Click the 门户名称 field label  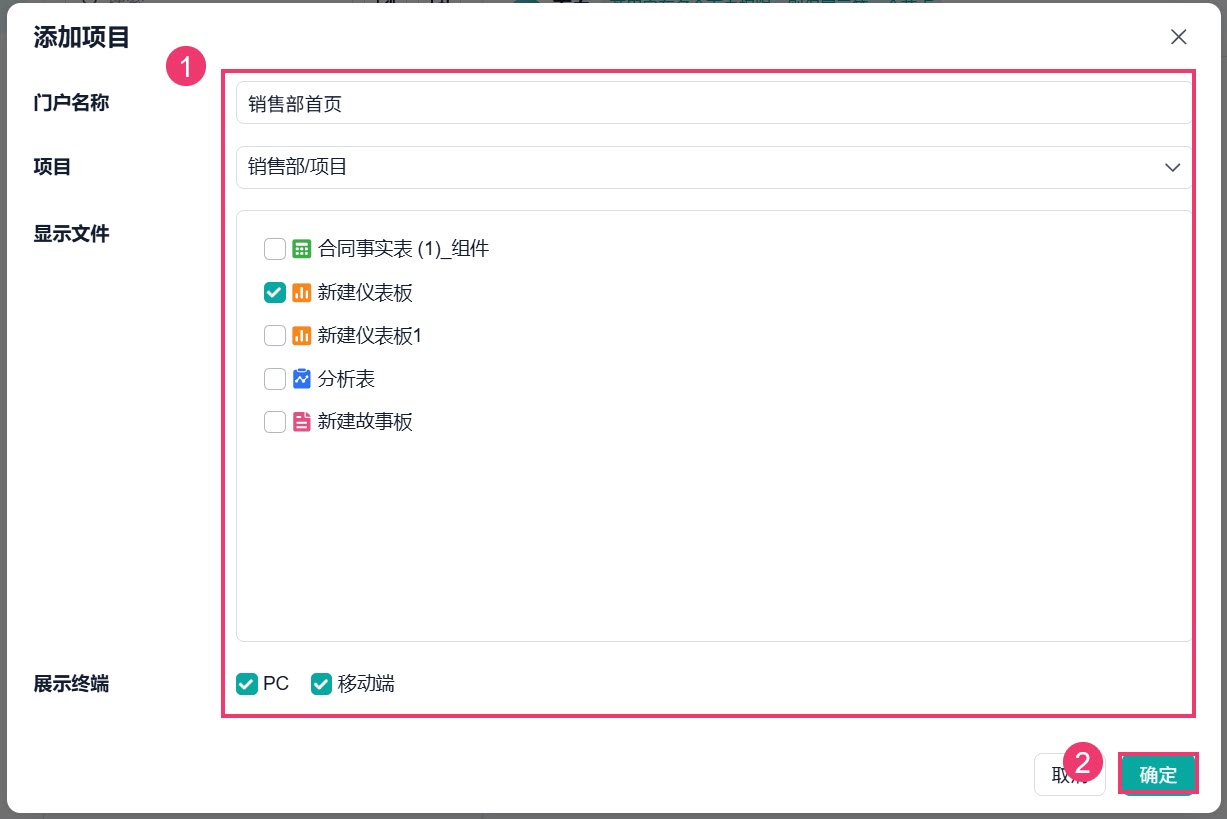pos(71,102)
